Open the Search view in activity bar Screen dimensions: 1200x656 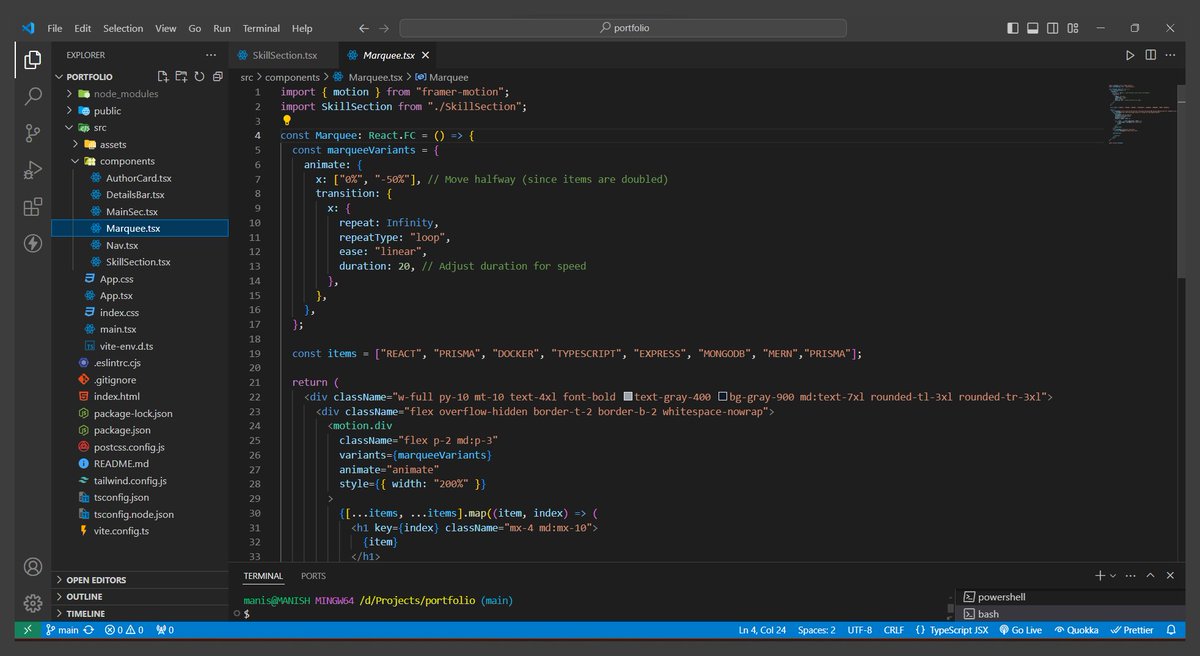[32, 96]
